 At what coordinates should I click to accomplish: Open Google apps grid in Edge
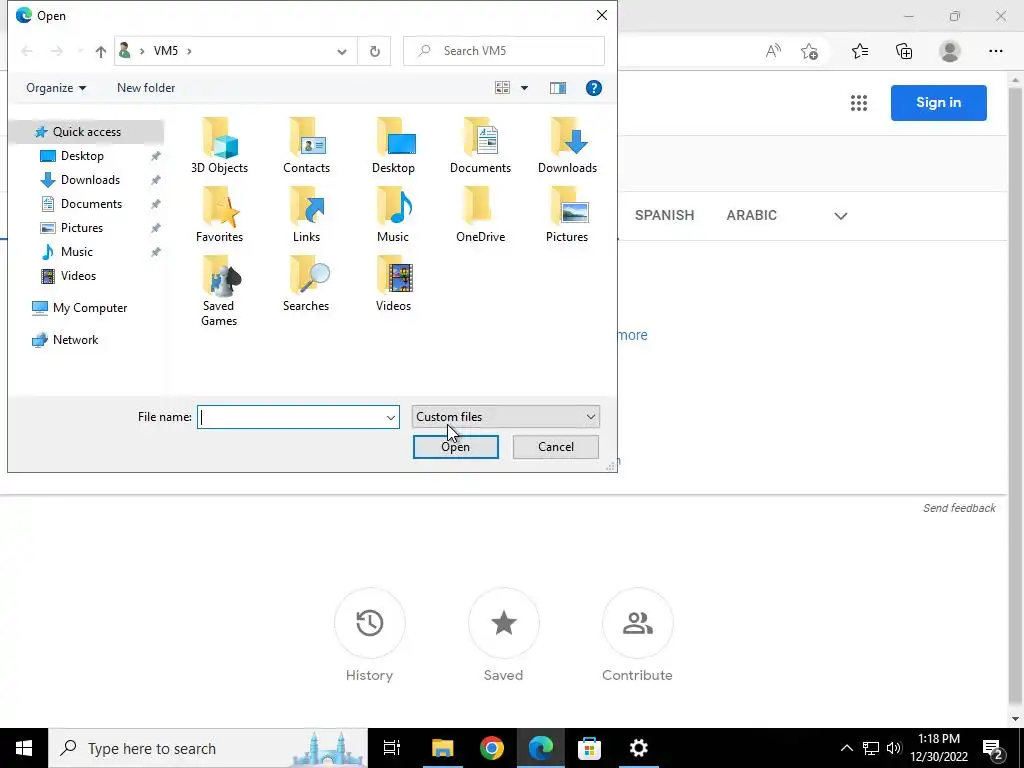pos(859,103)
